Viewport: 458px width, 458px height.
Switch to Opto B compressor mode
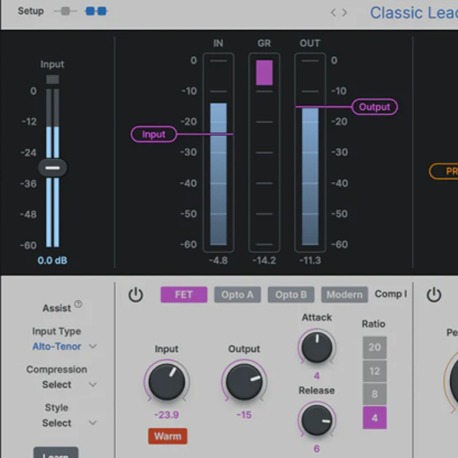point(291,295)
